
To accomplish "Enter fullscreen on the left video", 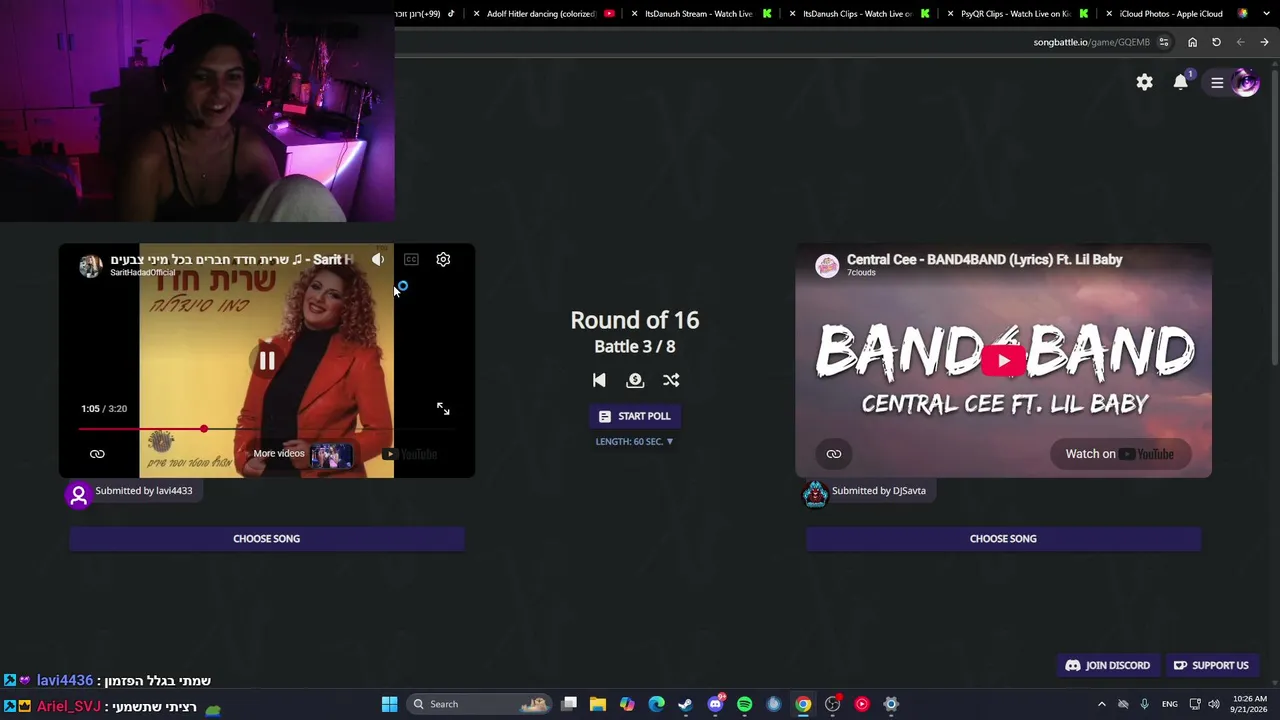I will point(443,409).
